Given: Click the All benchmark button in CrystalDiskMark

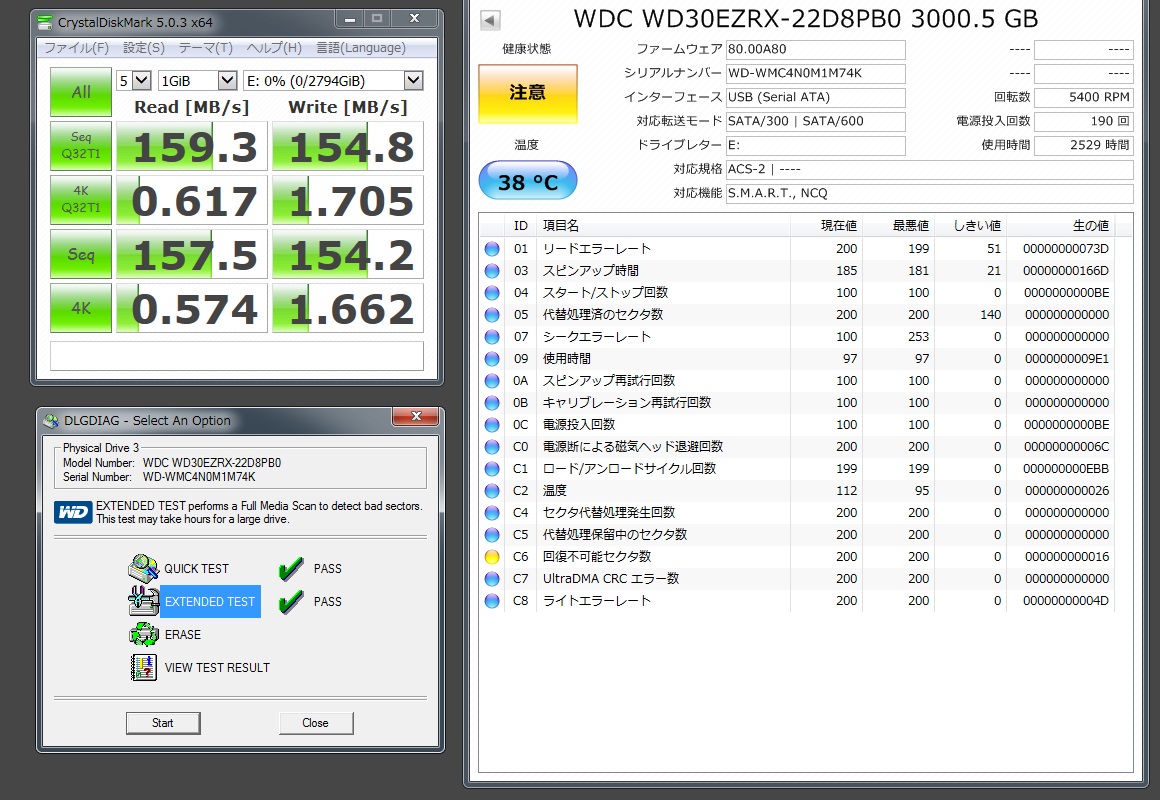Looking at the screenshot, I should click(x=81, y=92).
